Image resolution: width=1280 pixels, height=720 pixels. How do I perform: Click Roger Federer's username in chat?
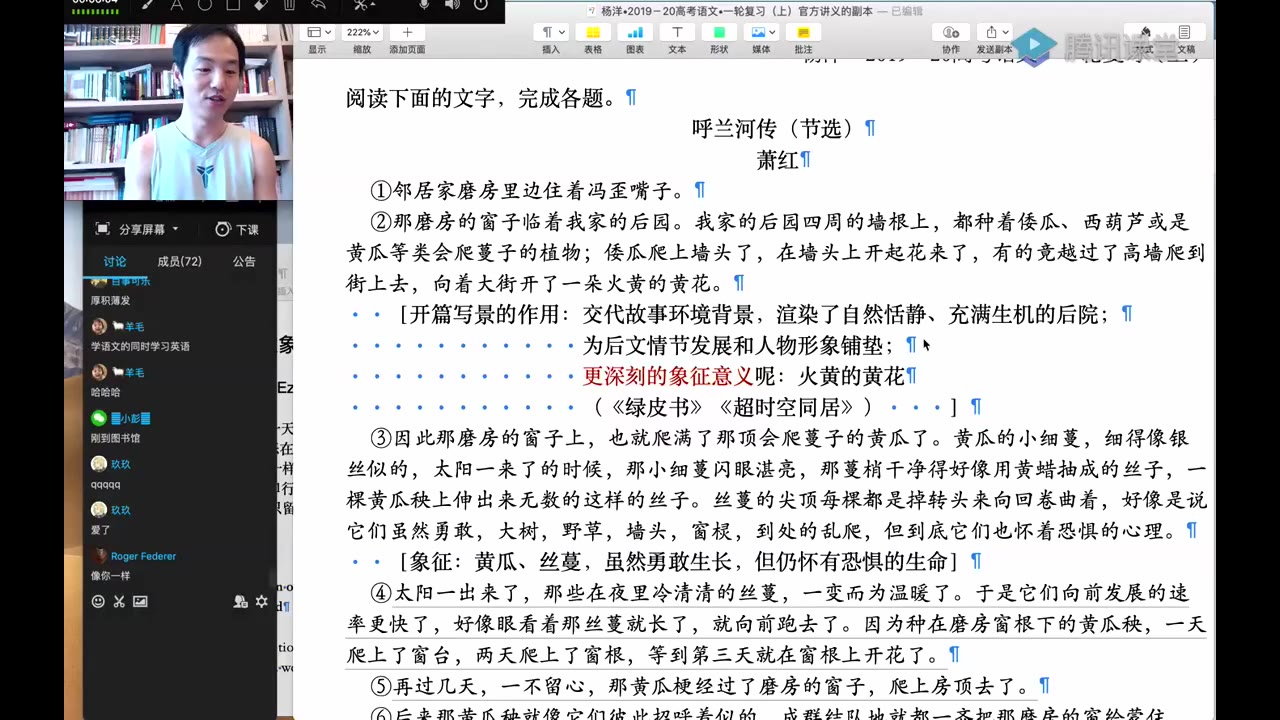pos(143,556)
